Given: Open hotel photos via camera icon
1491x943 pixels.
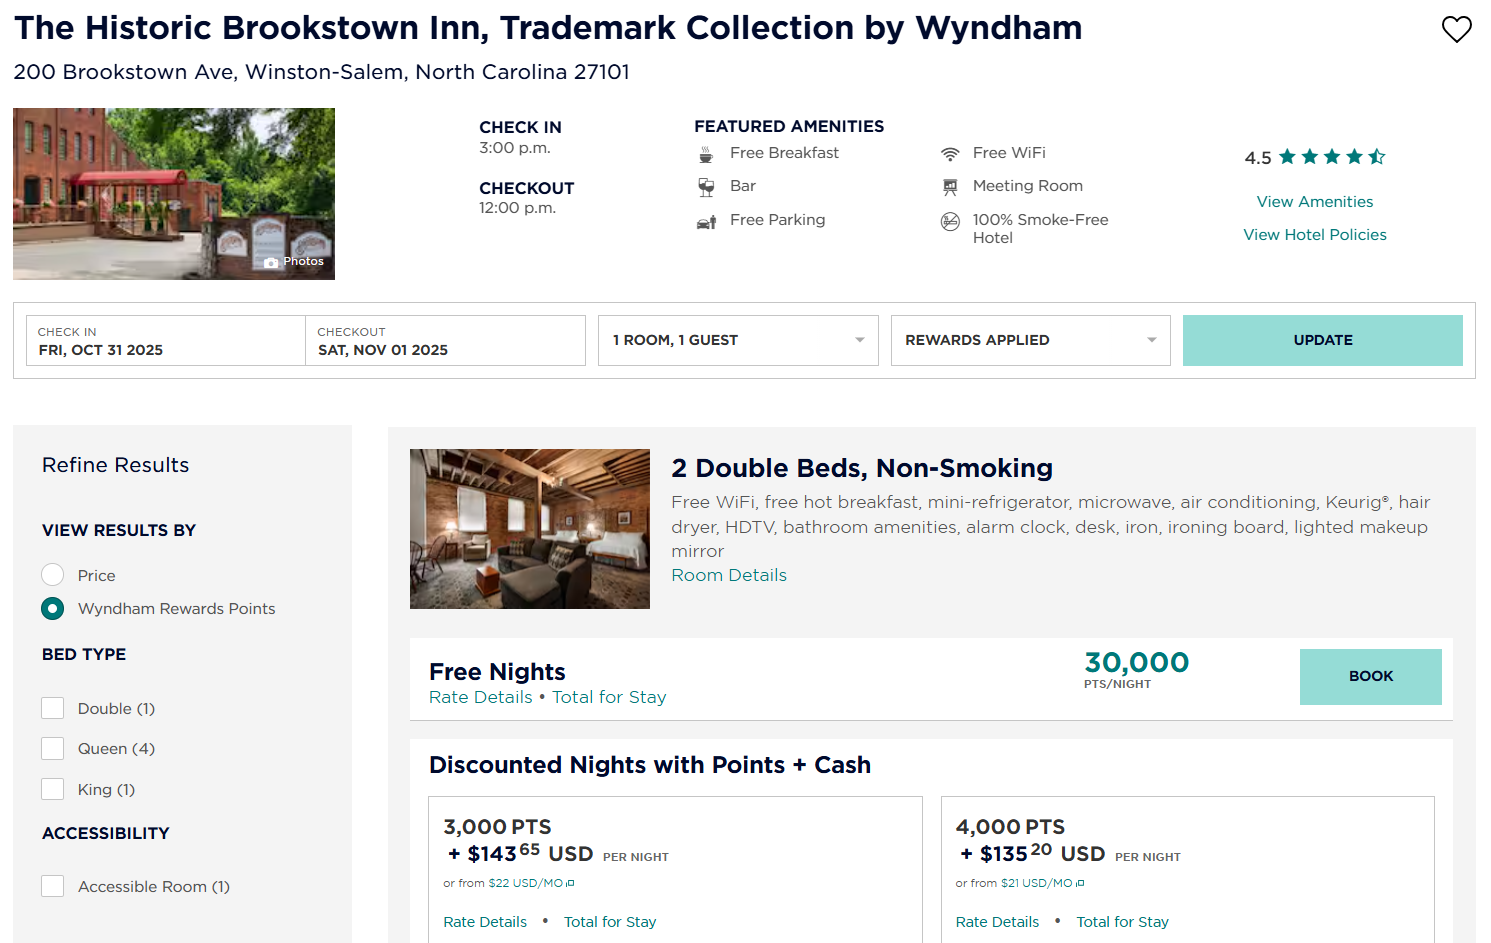Looking at the screenshot, I should (271, 262).
